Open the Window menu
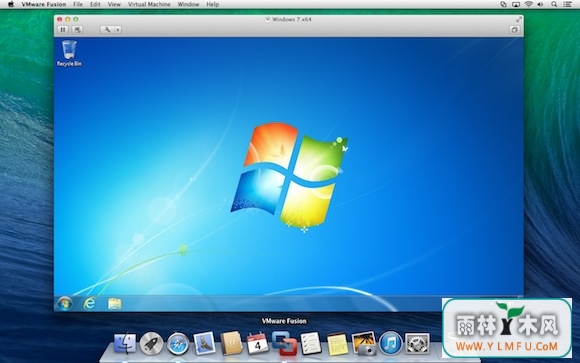 point(188,4)
